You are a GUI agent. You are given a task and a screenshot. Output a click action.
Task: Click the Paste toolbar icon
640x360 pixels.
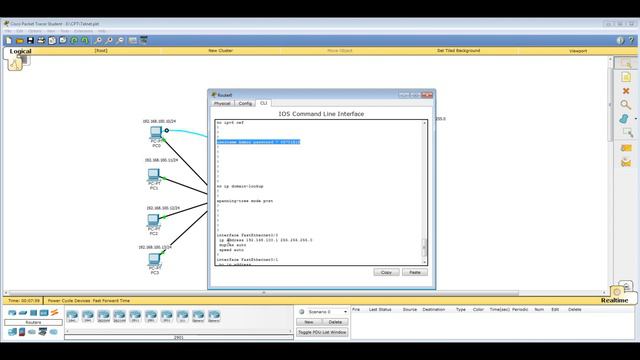coord(63,40)
